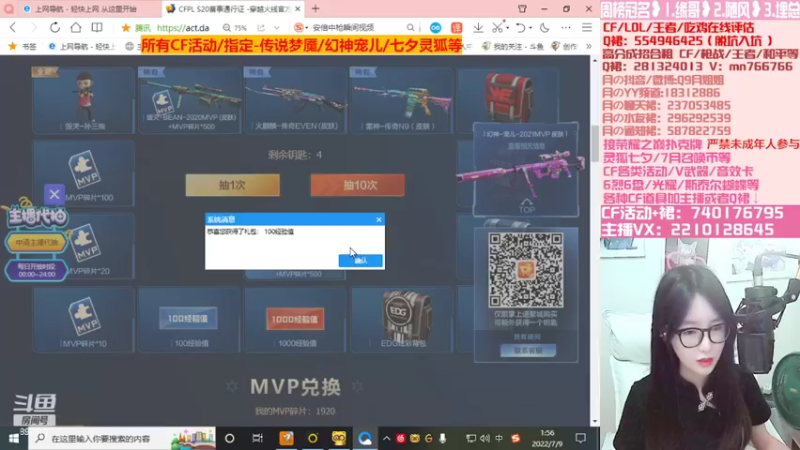Click the bookmark star beside the address
The height and width of the screenshot is (450, 800).
[126, 28]
